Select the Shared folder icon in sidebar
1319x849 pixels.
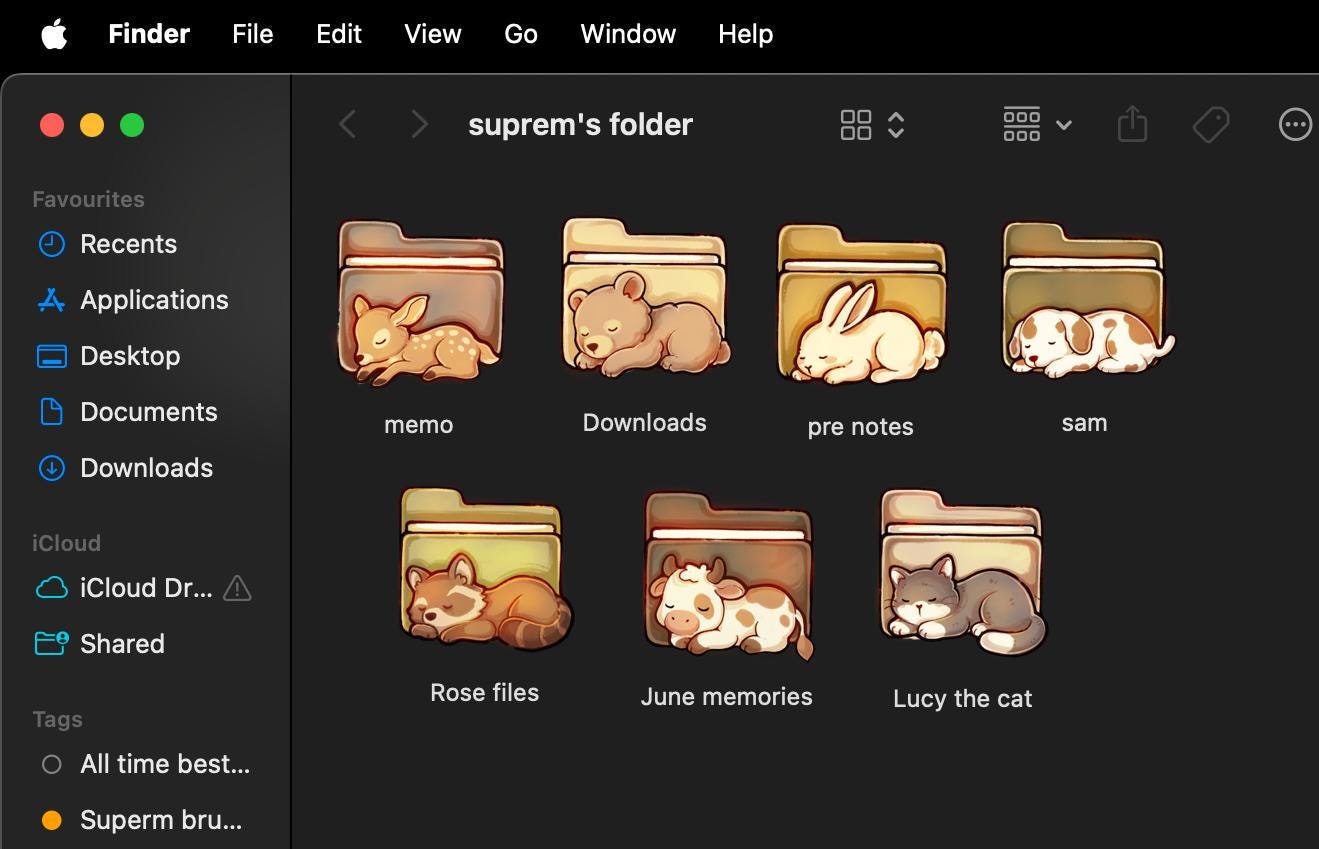(x=51, y=643)
